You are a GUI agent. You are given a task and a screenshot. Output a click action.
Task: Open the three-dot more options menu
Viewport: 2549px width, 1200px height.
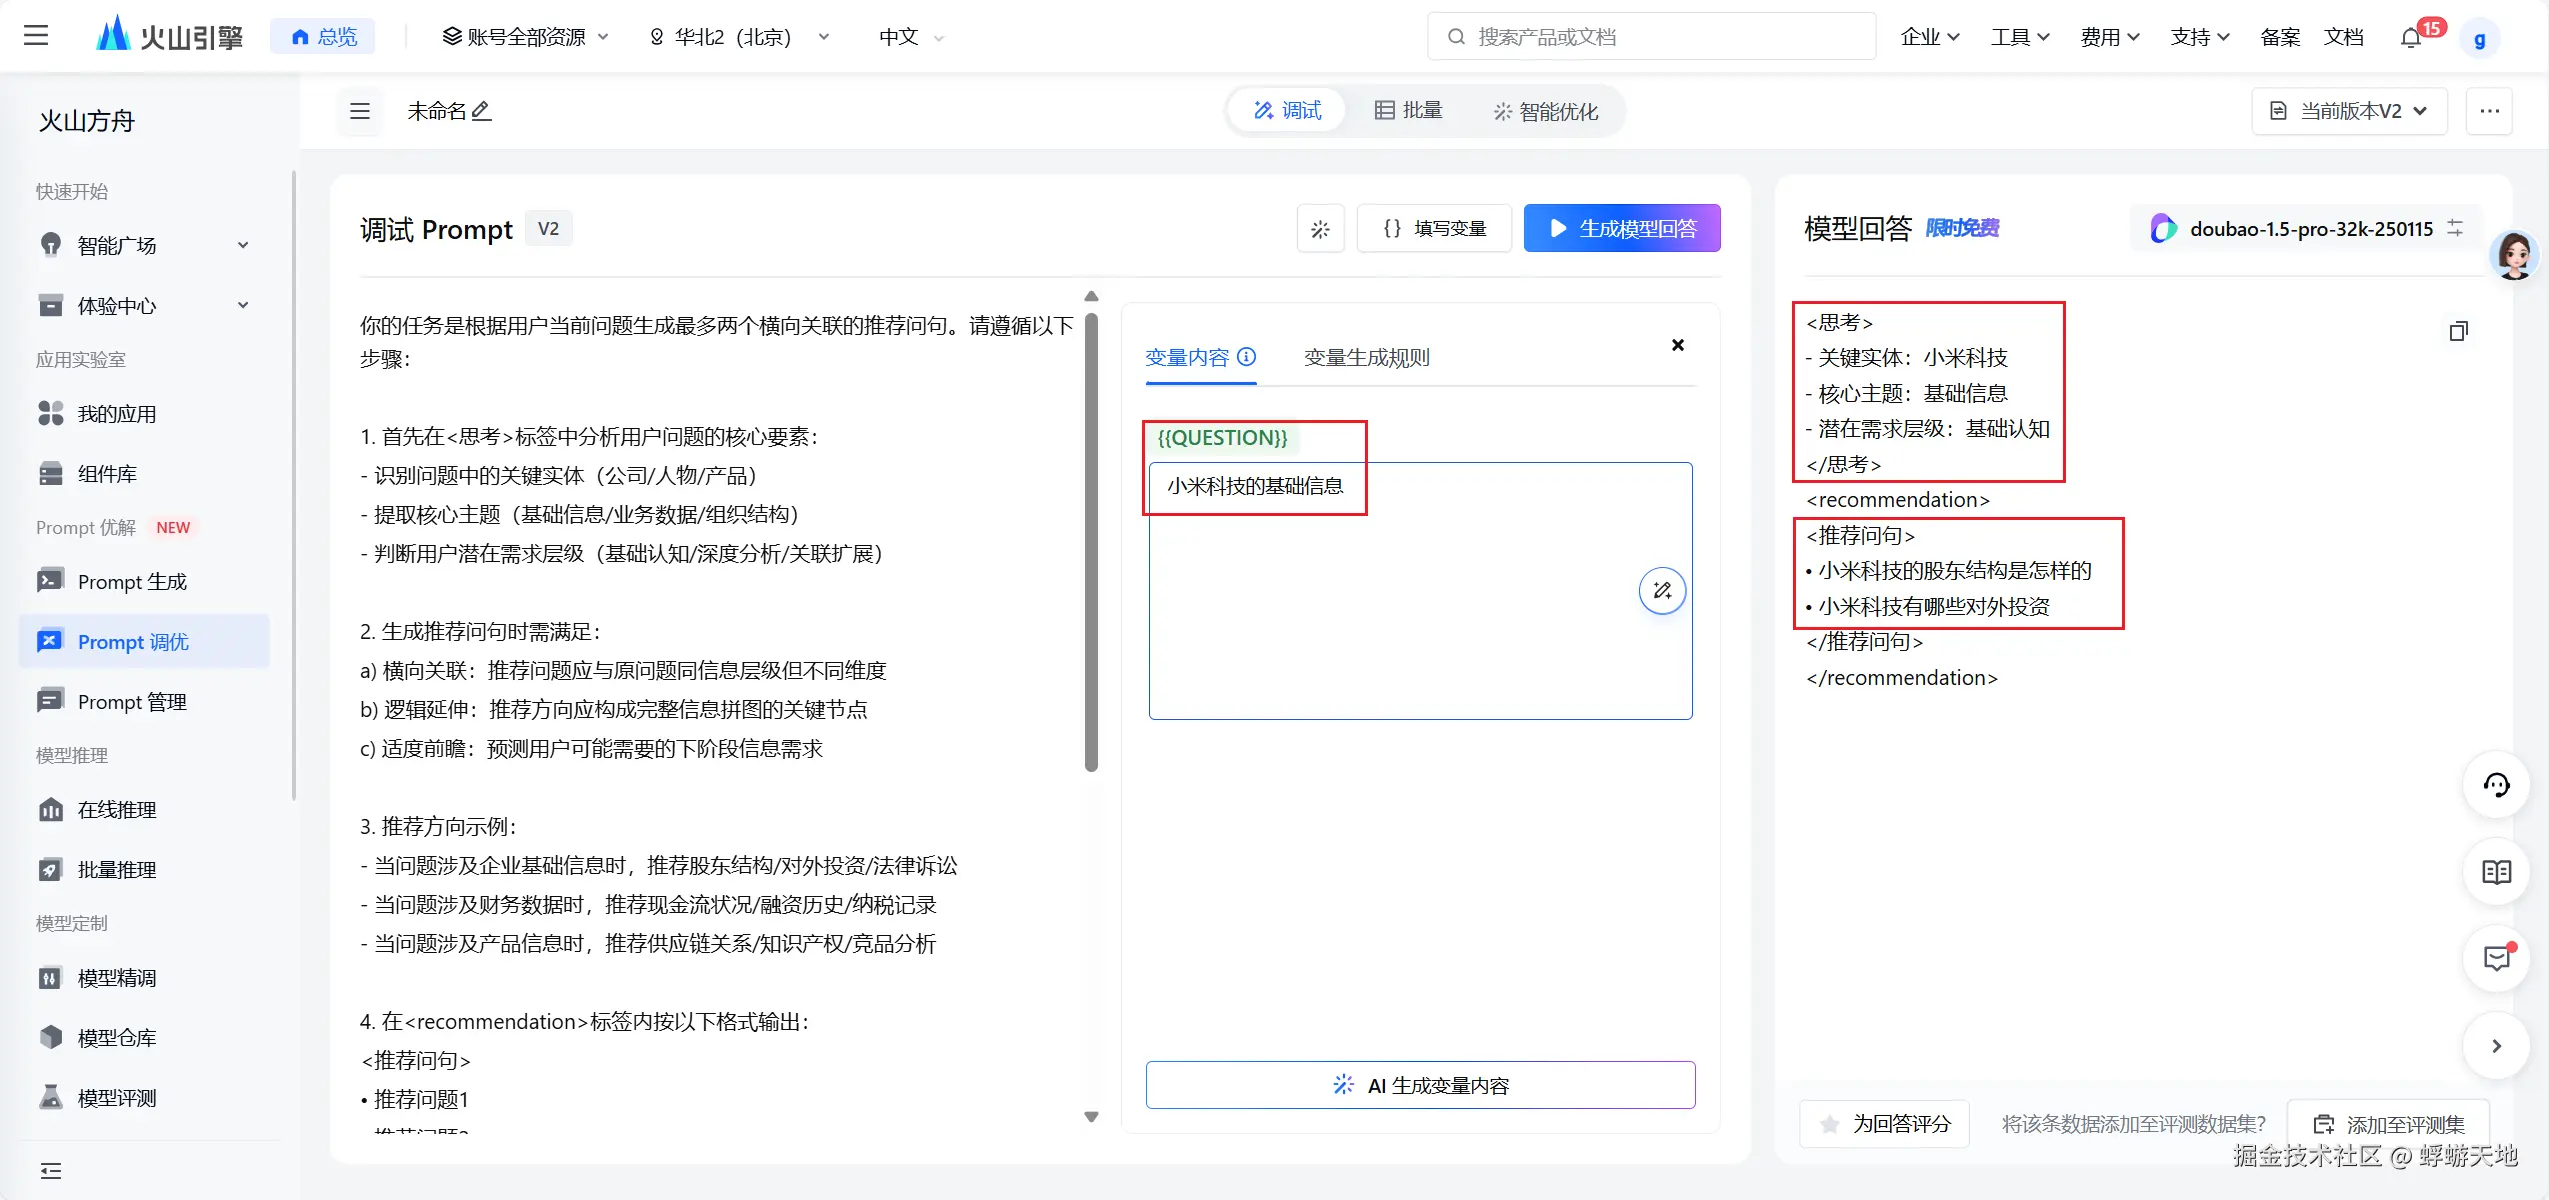coord(2489,111)
